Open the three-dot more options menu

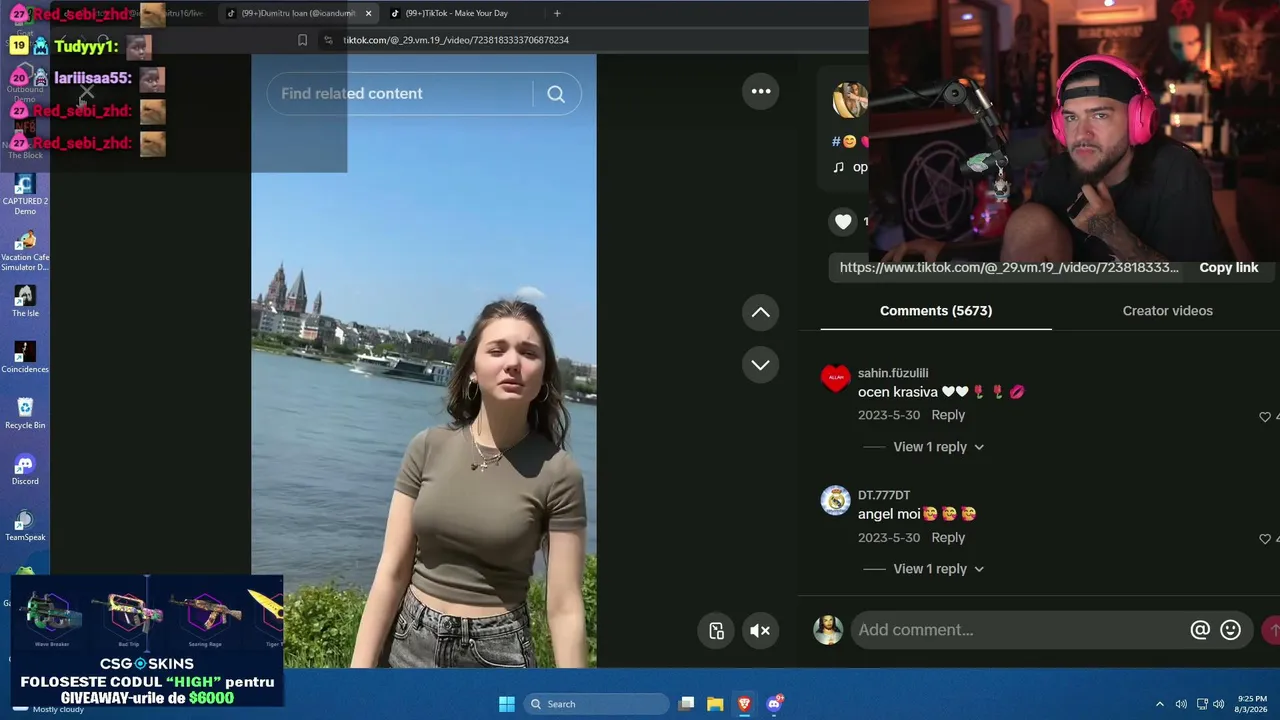point(761,91)
